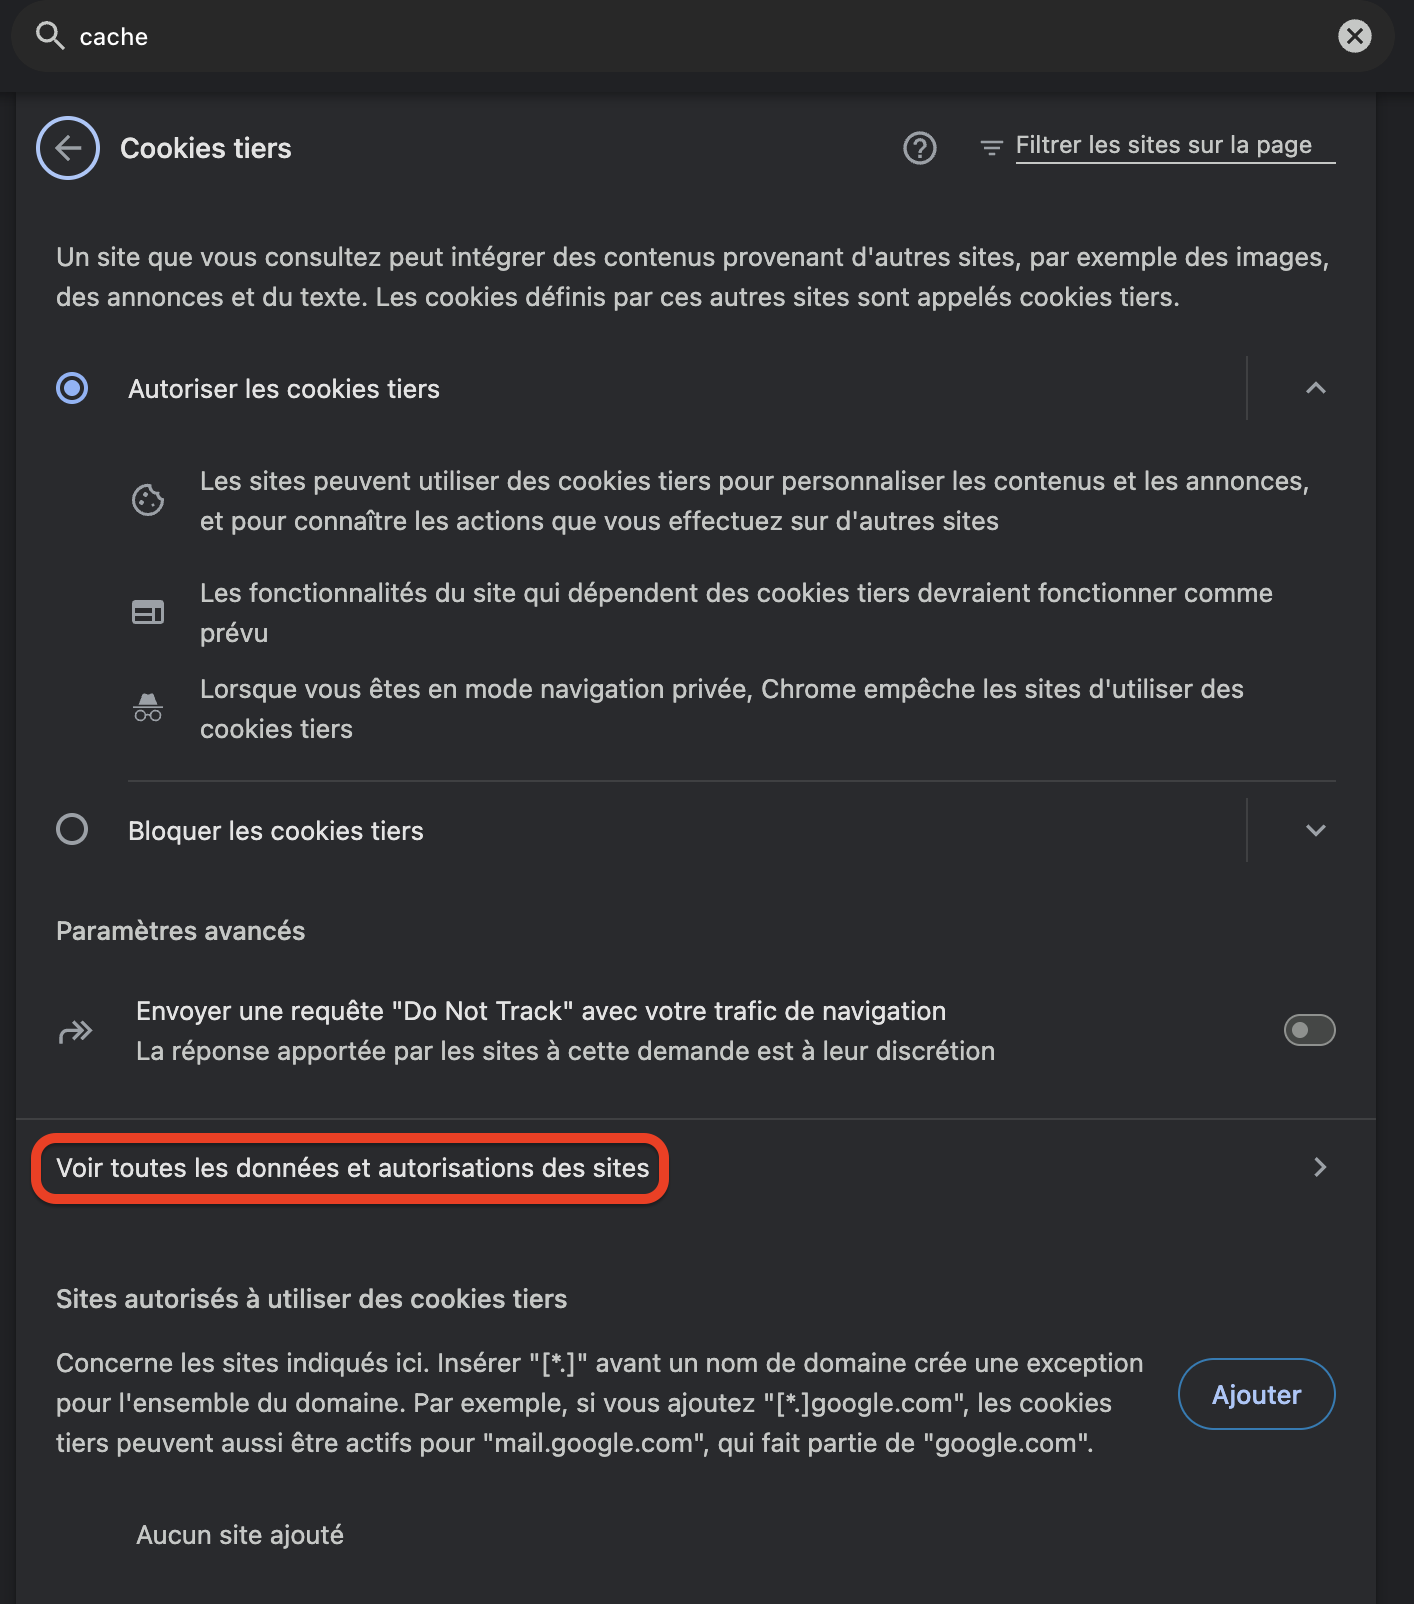The height and width of the screenshot is (1604, 1414).
Task: Click the Bloquer les cookies tiers label
Action: [x=276, y=831]
